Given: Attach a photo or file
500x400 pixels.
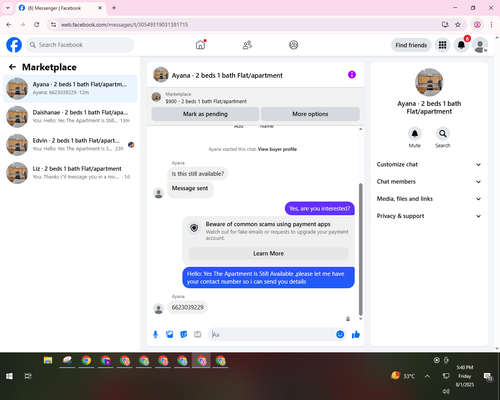Looking at the screenshot, I should [x=170, y=334].
